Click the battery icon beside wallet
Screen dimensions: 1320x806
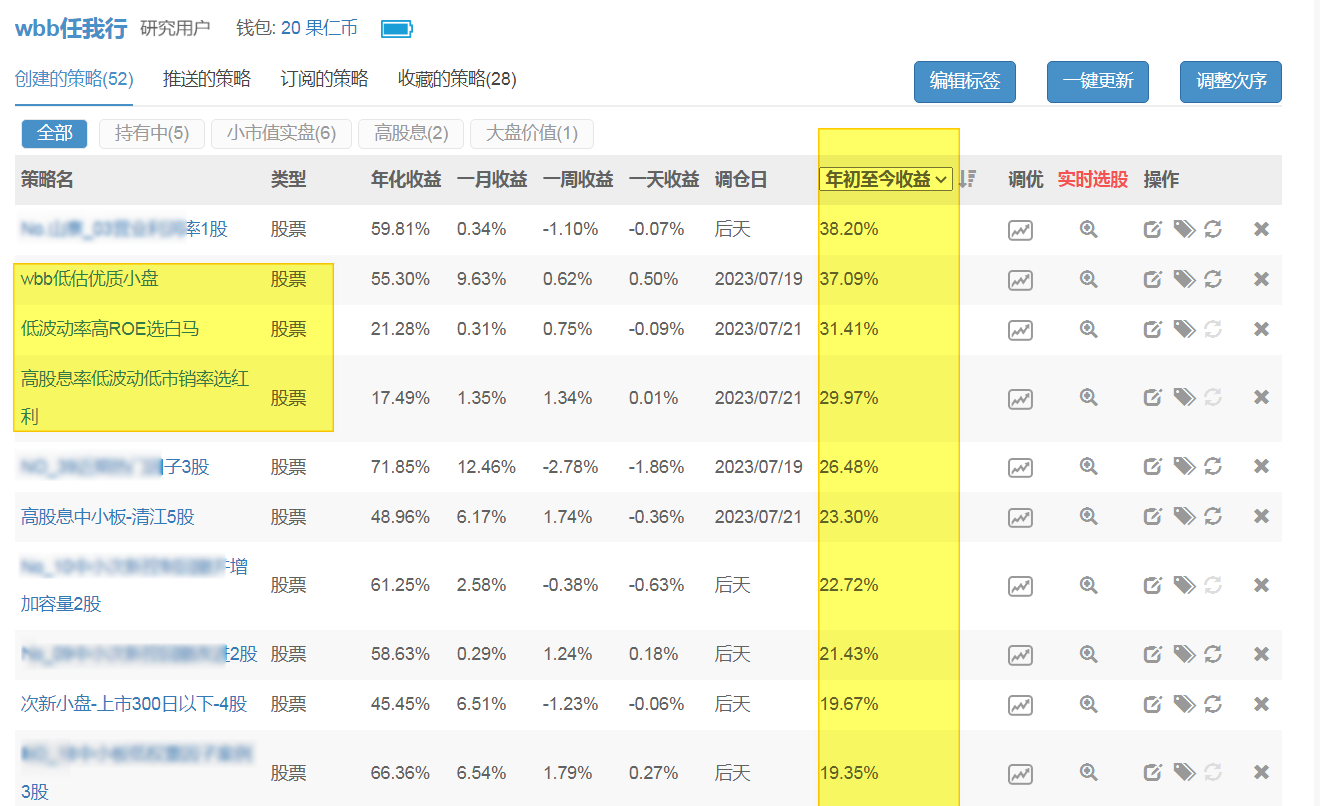(x=397, y=29)
